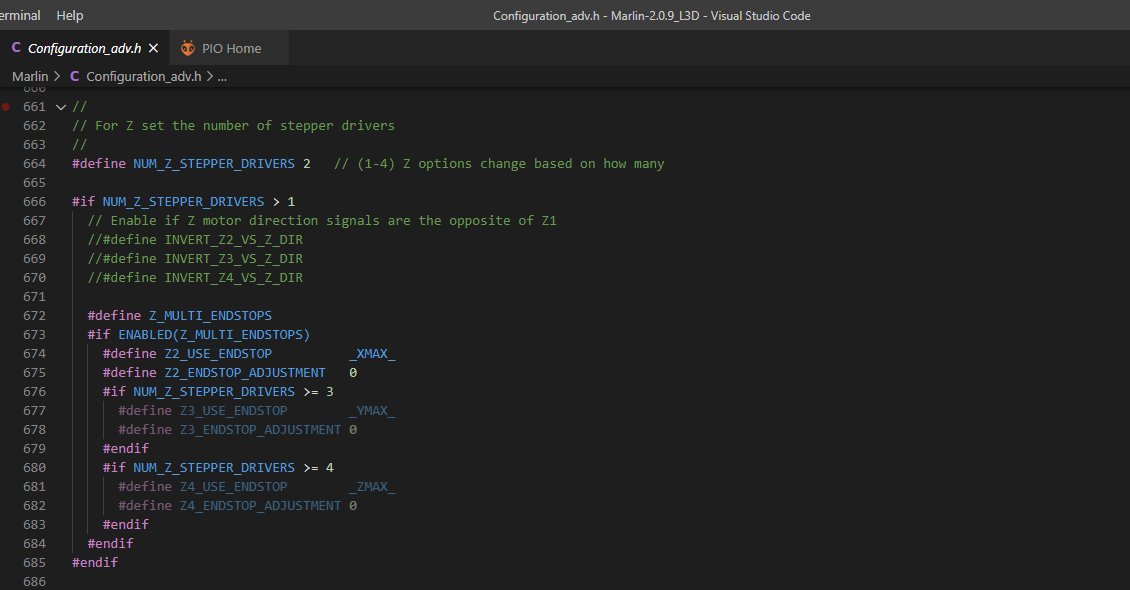Switch to the PIO Home tab
Screen dimensions: 1130x590
[x=231, y=48]
